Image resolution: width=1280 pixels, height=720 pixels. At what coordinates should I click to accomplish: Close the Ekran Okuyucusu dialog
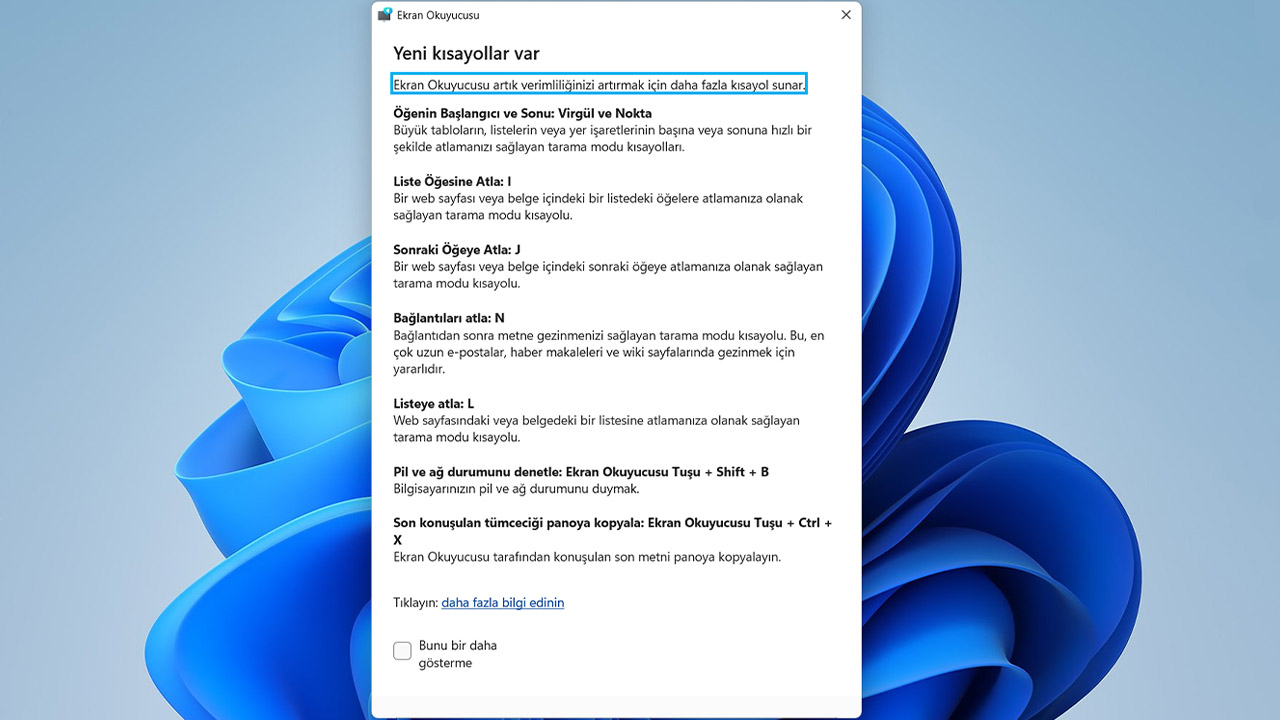846,15
